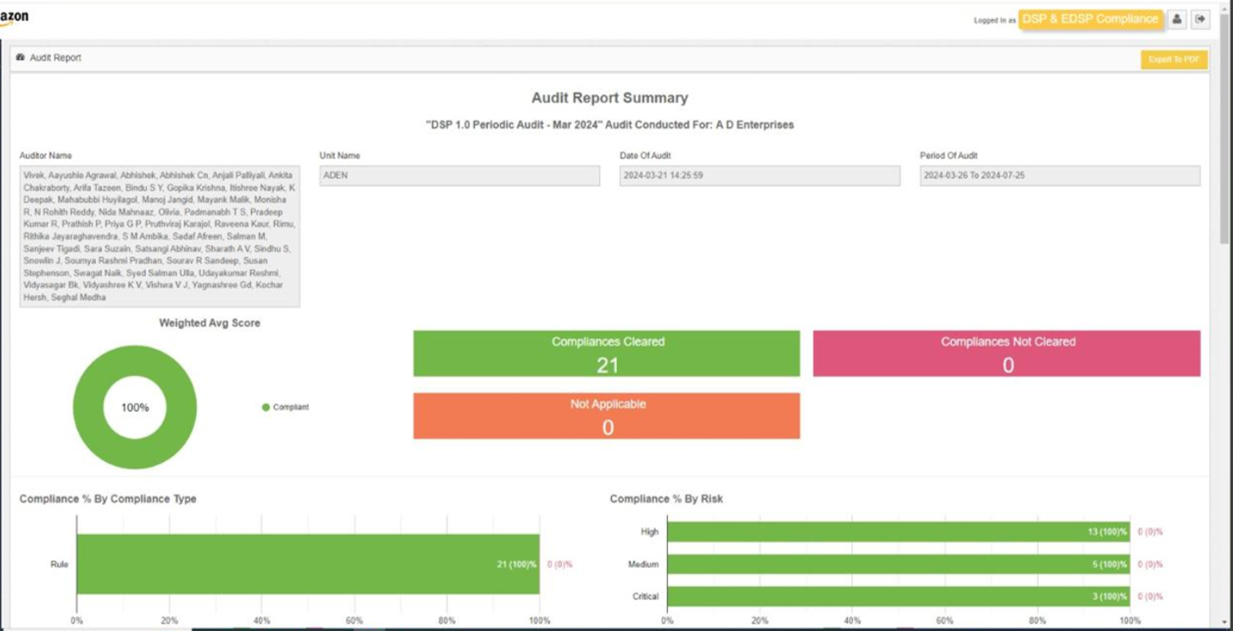Viewport: 1233px width, 631px height.
Task: Click the green Rule compliance bar
Action: click(308, 564)
